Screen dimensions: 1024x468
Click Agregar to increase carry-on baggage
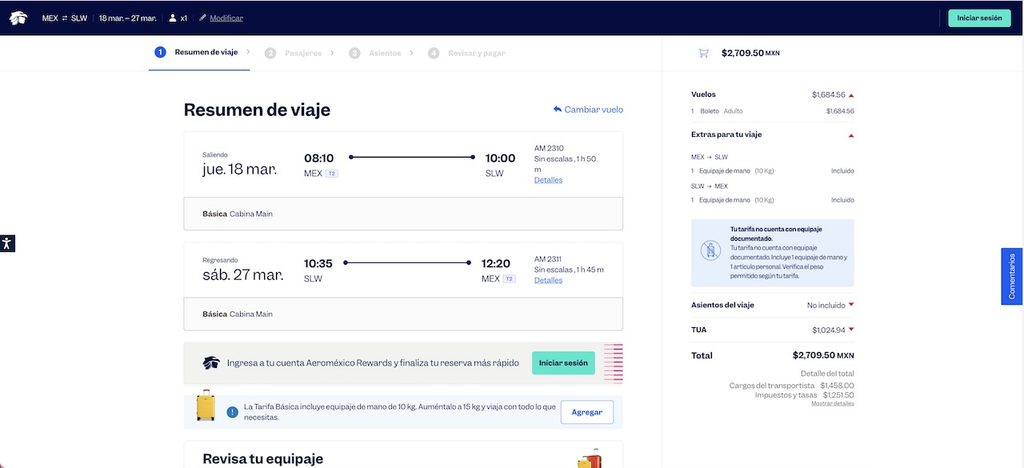point(586,412)
